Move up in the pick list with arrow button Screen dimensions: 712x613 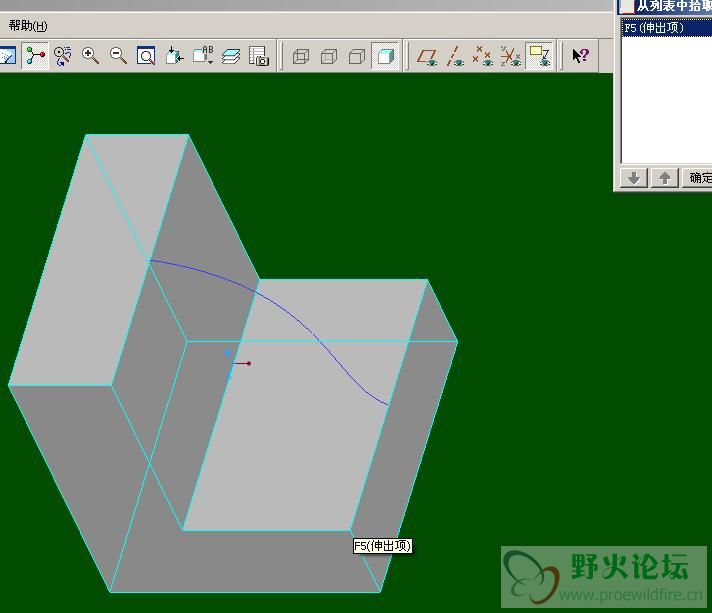(x=665, y=178)
